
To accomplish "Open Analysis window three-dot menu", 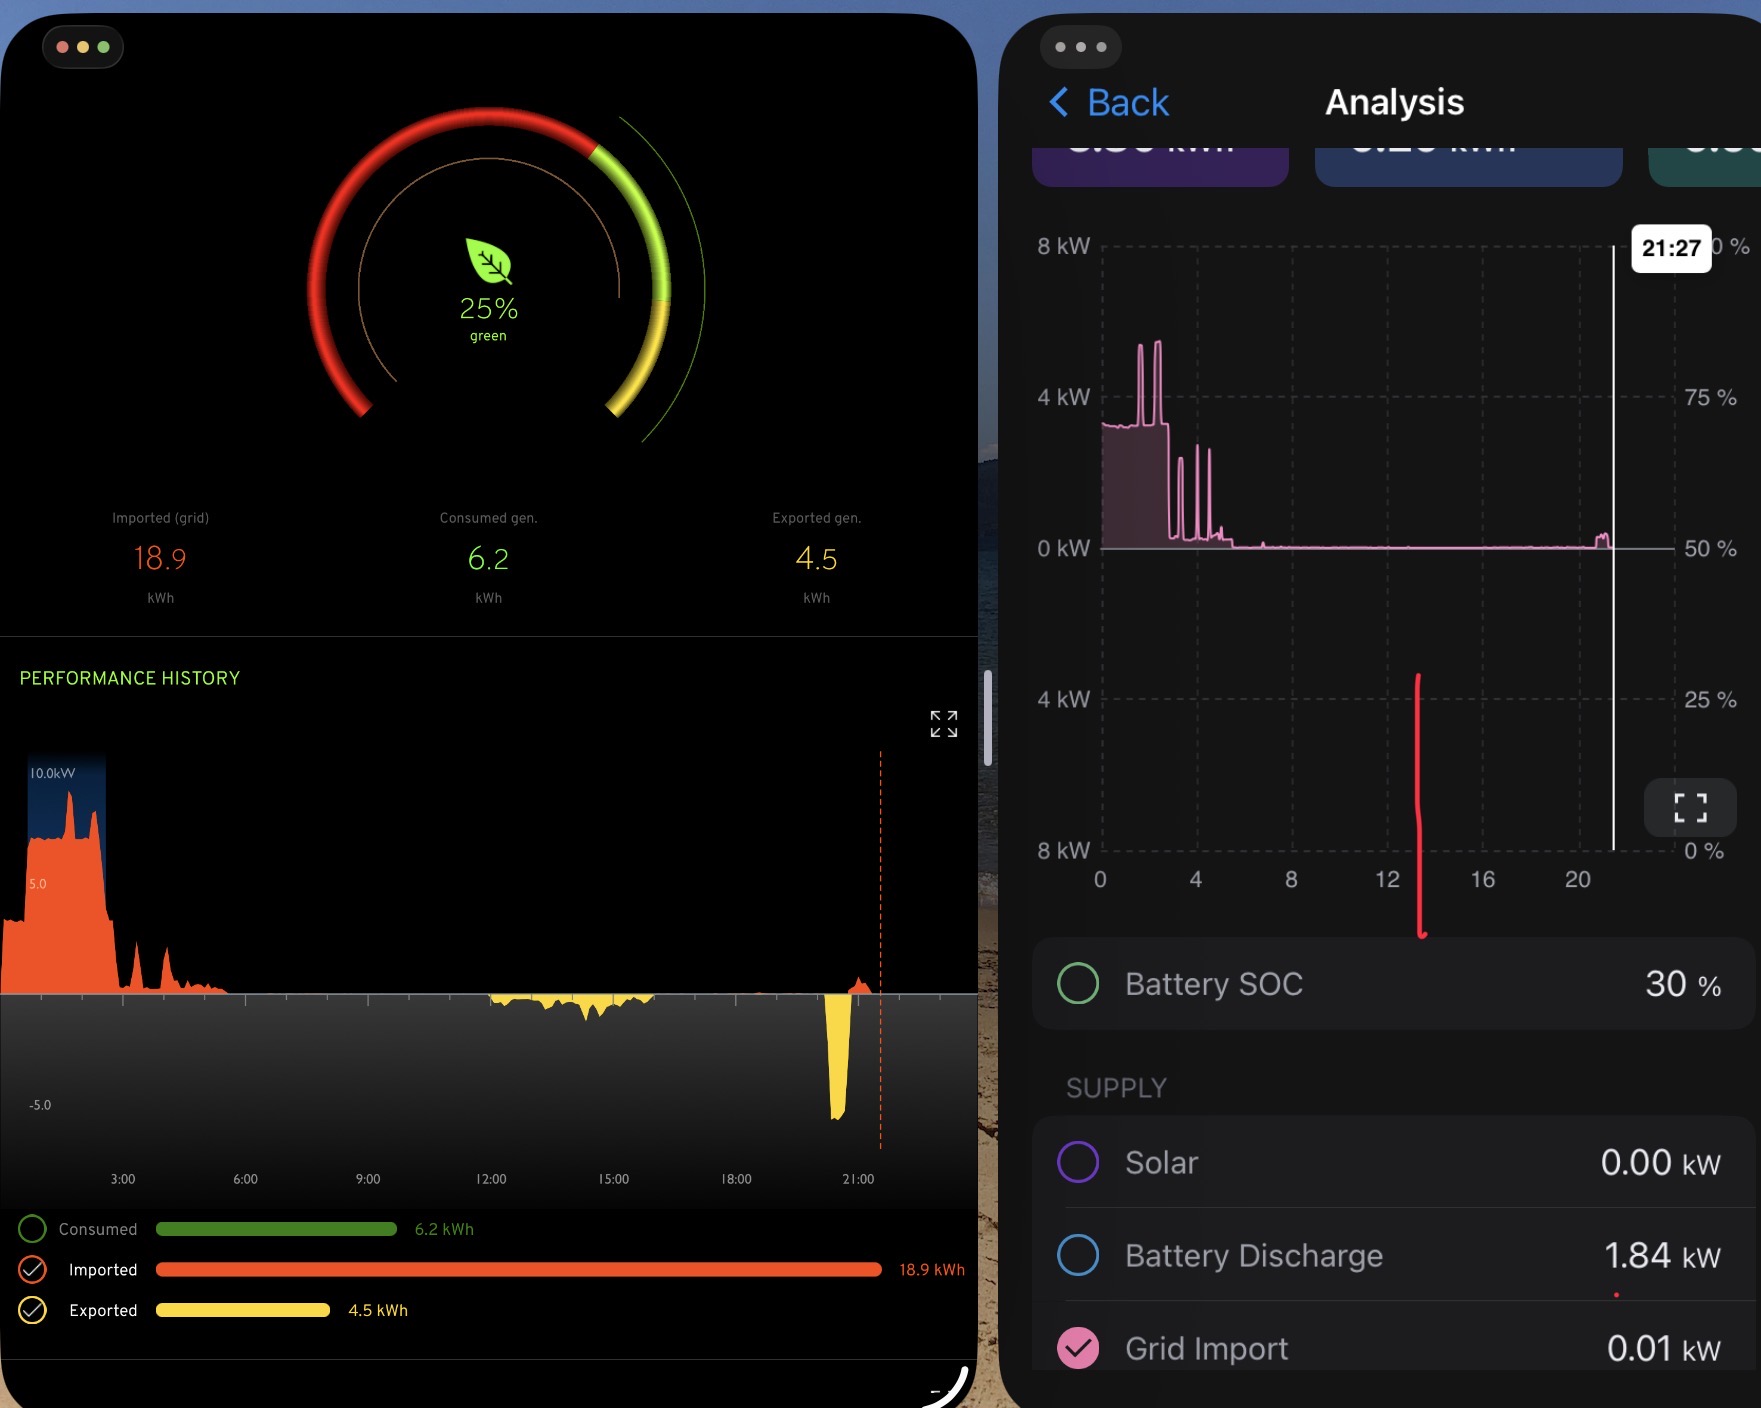I will (x=1080, y=47).
